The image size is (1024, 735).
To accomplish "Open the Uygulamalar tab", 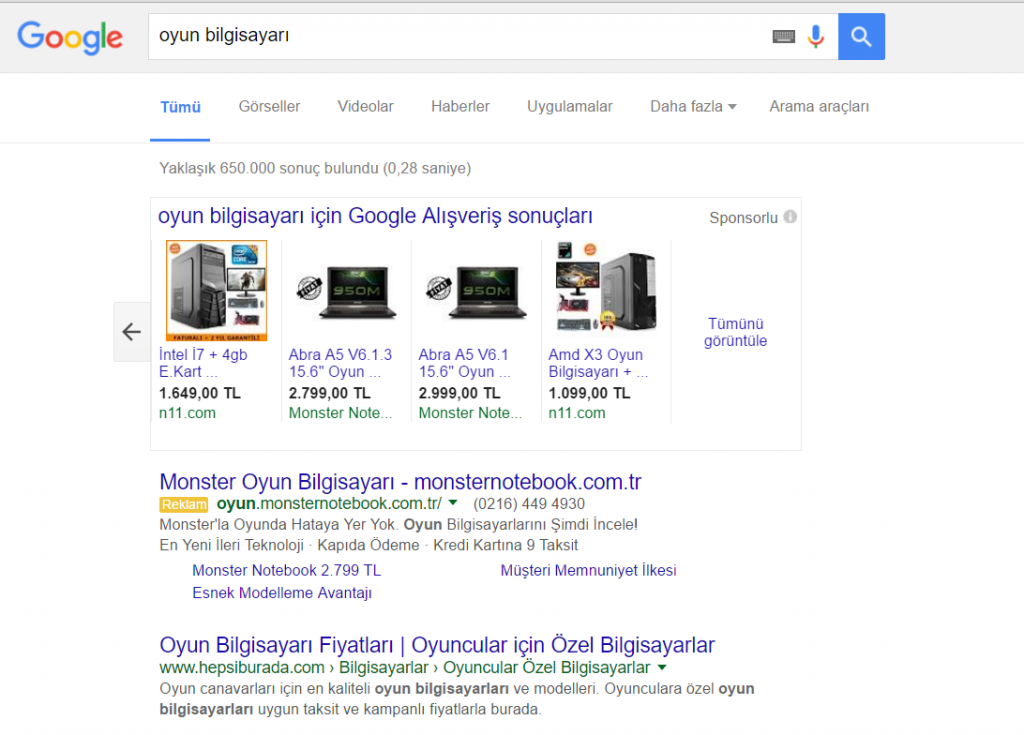I will (569, 106).
